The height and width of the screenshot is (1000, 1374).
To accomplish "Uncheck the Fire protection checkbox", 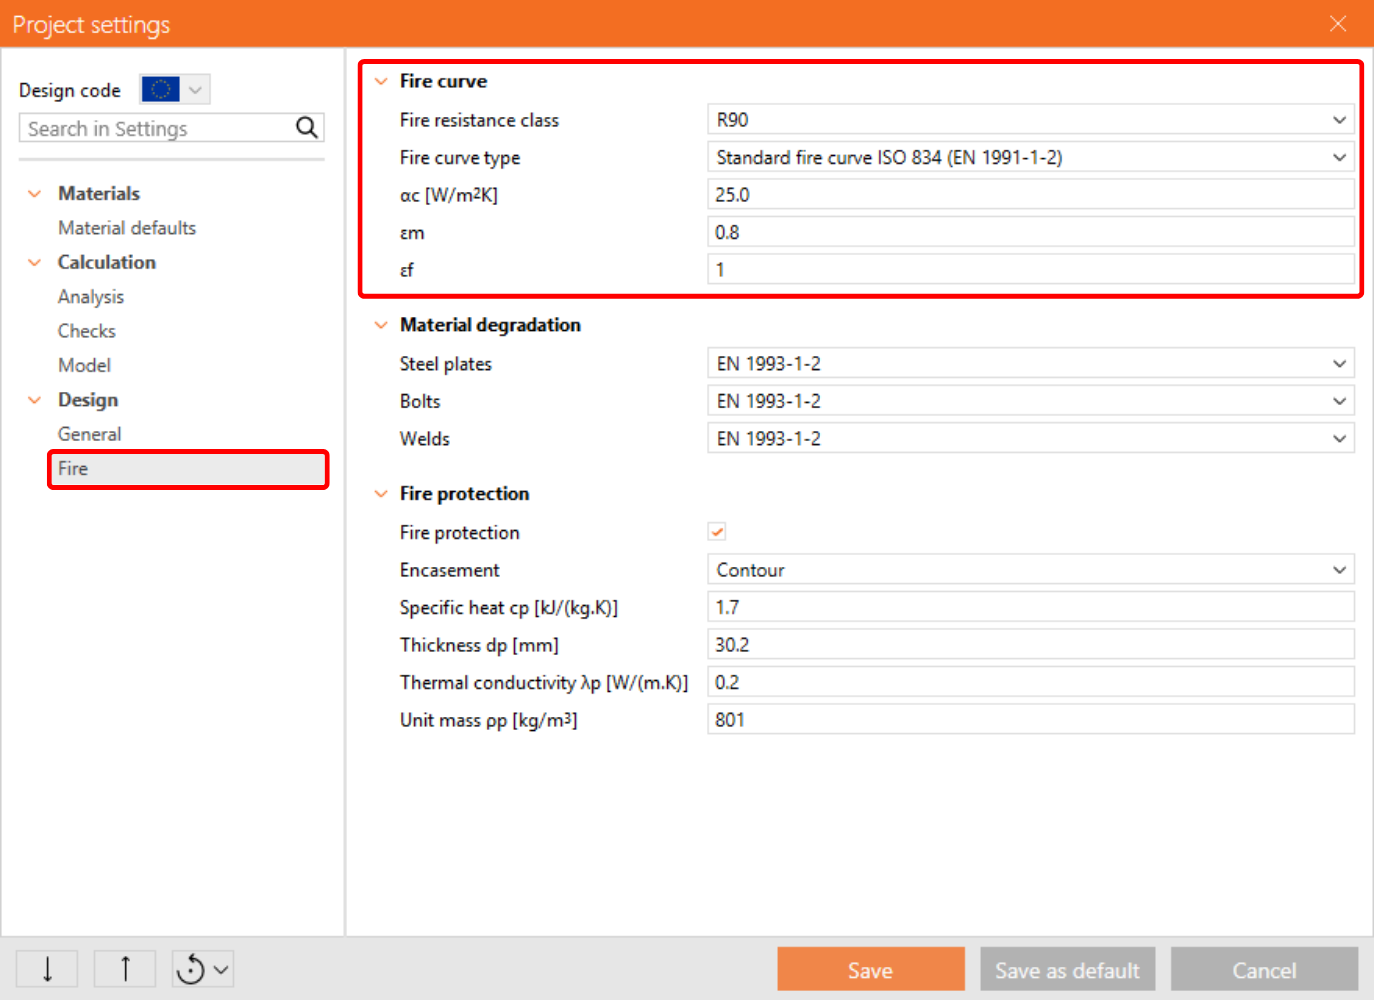I will [x=717, y=532].
